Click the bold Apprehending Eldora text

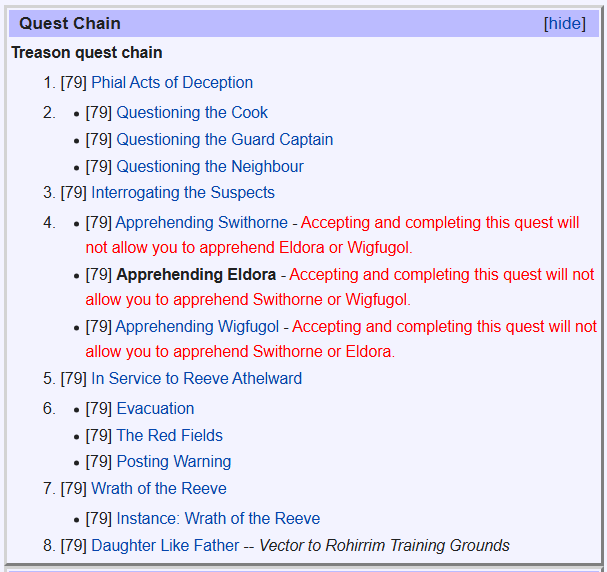click(x=196, y=274)
